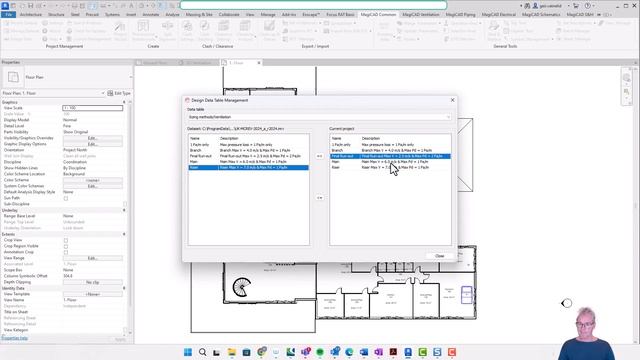Select the Branch row in the dataset list

tap(248, 150)
